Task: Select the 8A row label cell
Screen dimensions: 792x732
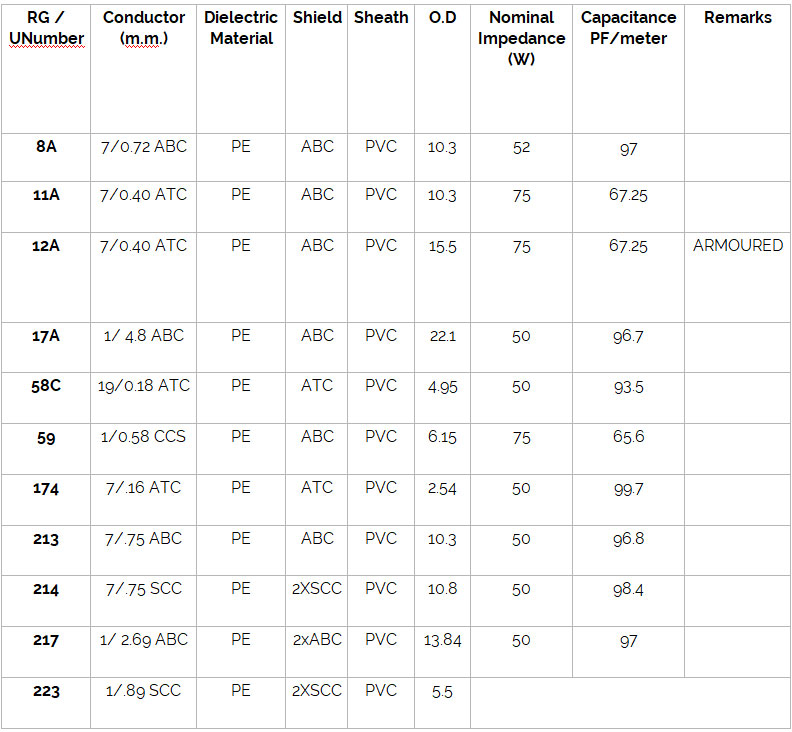Action: [x=46, y=146]
